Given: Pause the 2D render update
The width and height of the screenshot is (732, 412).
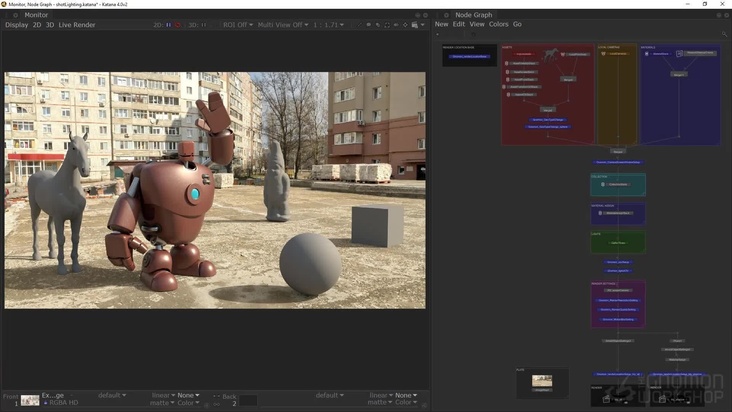Looking at the screenshot, I should (x=169, y=25).
